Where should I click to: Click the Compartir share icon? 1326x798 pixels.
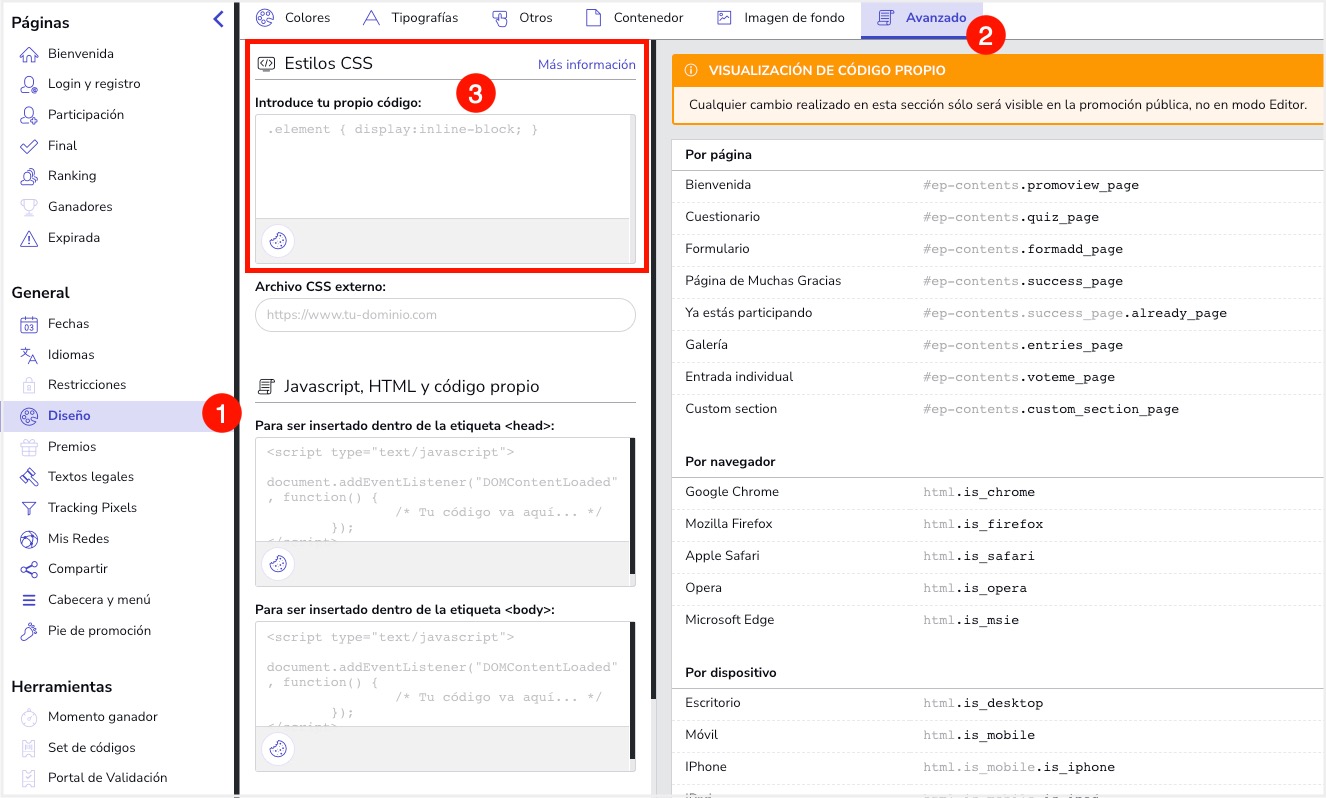point(29,569)
